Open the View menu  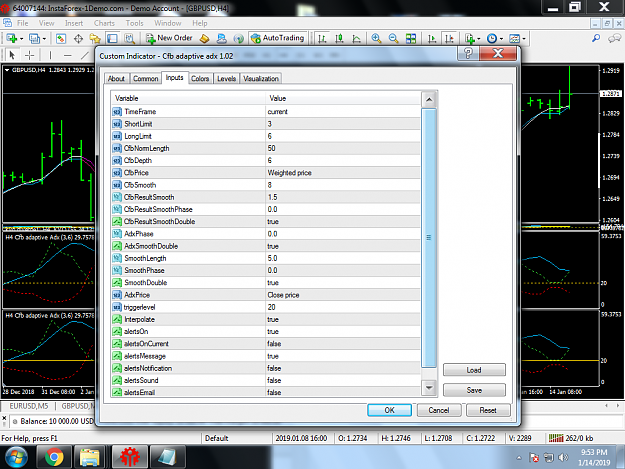47,23
